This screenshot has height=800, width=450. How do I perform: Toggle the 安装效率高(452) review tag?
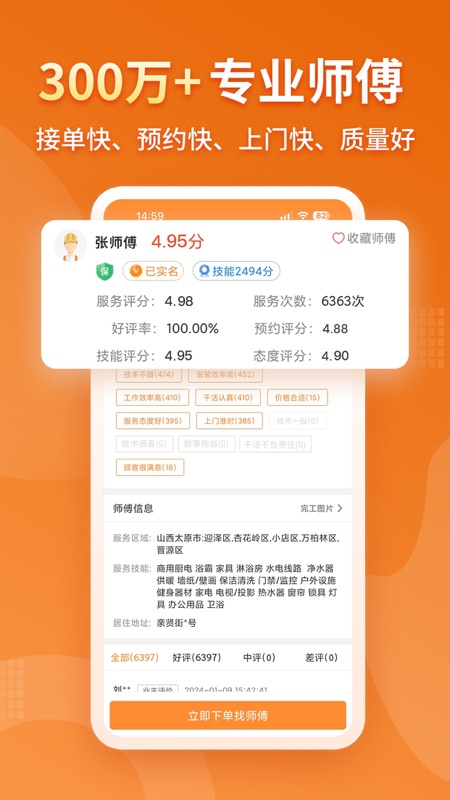click(x=226, y=375)
